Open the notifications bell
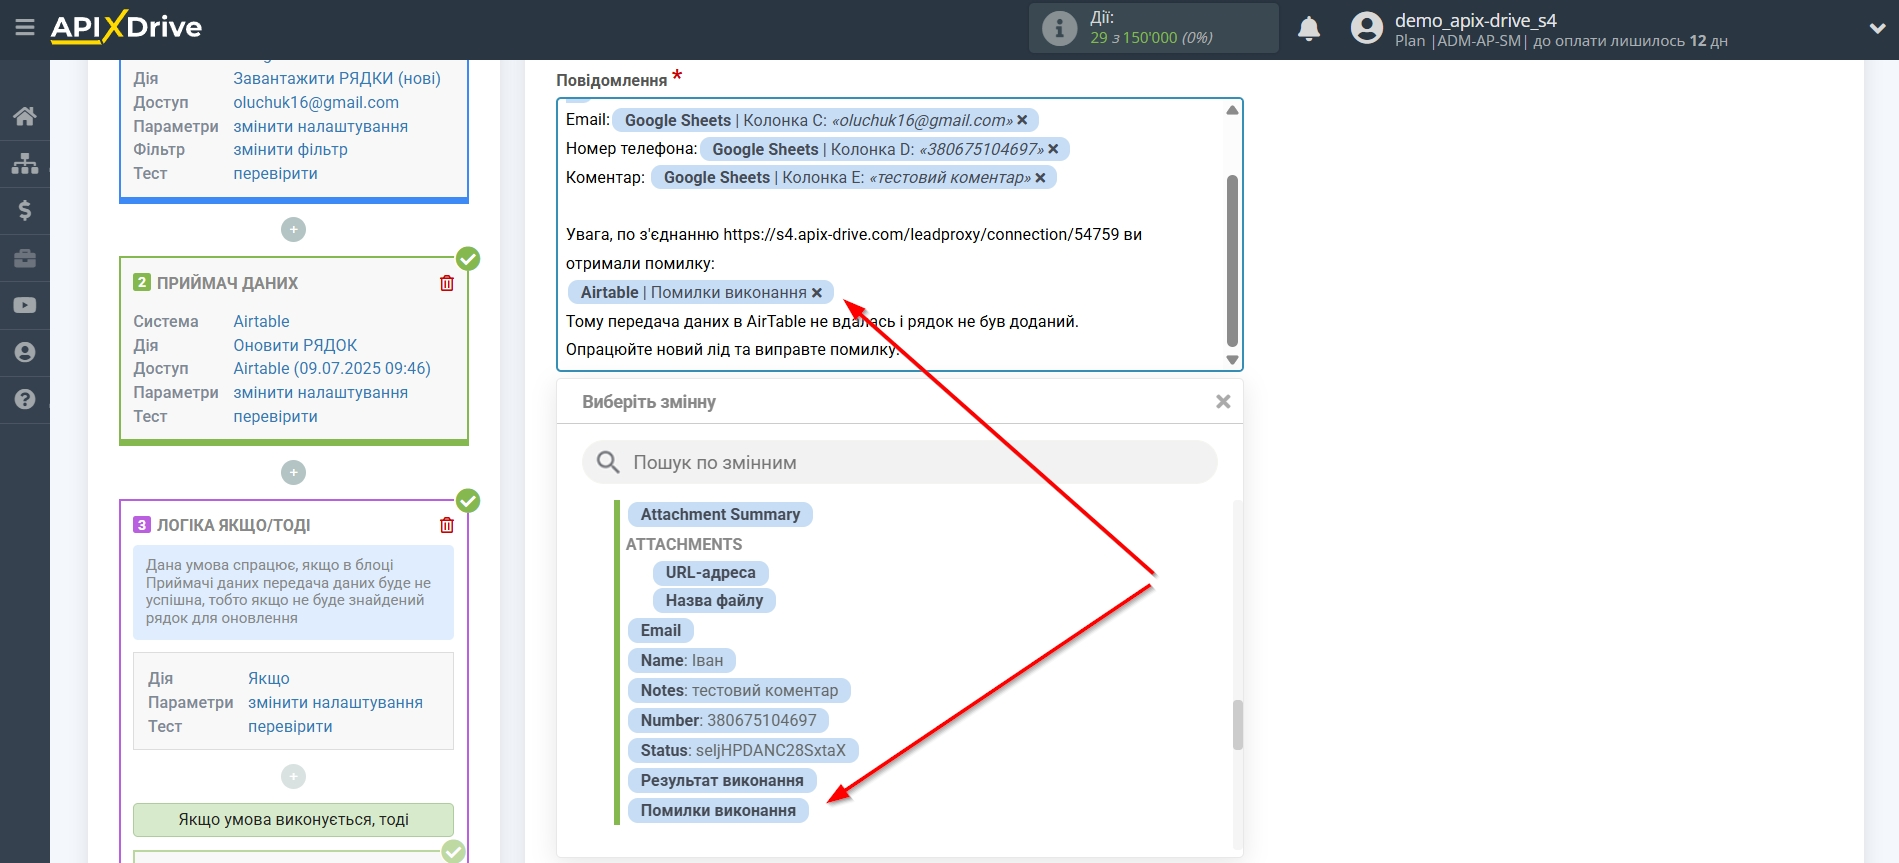This screenshot has height=863, width=1899. [1309, 28]
